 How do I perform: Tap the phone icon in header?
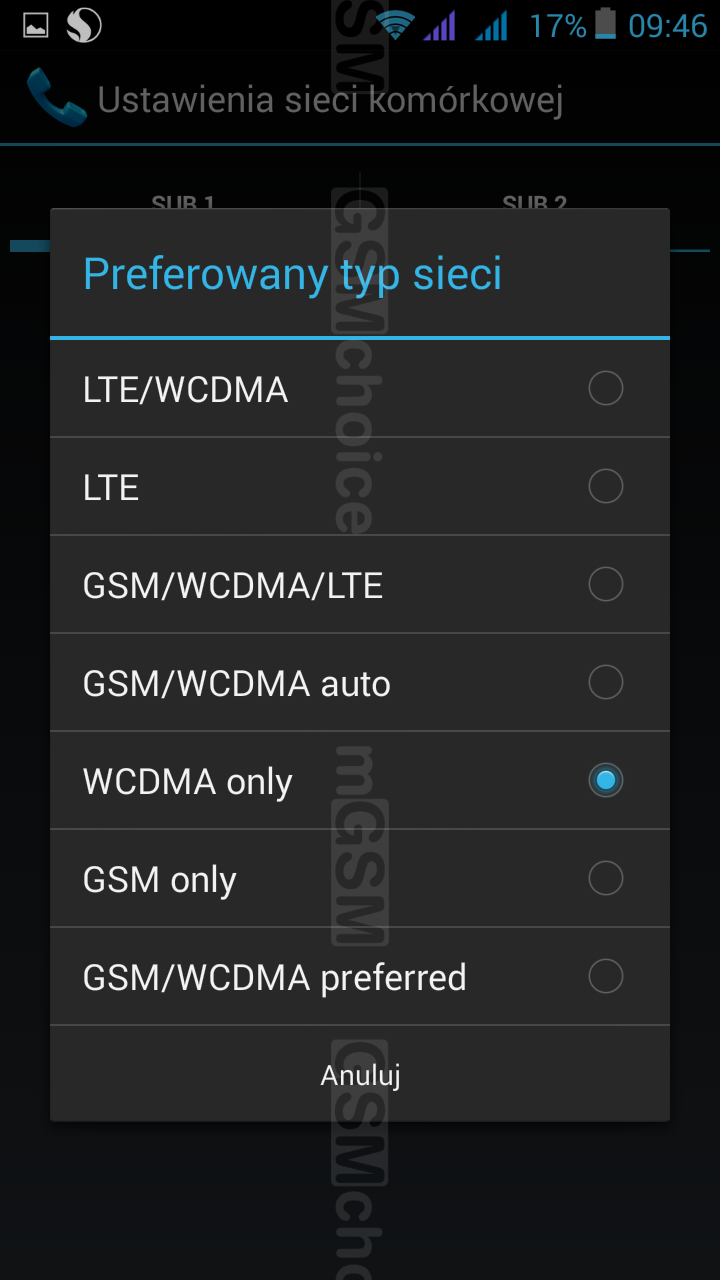[x=55, y=98]
